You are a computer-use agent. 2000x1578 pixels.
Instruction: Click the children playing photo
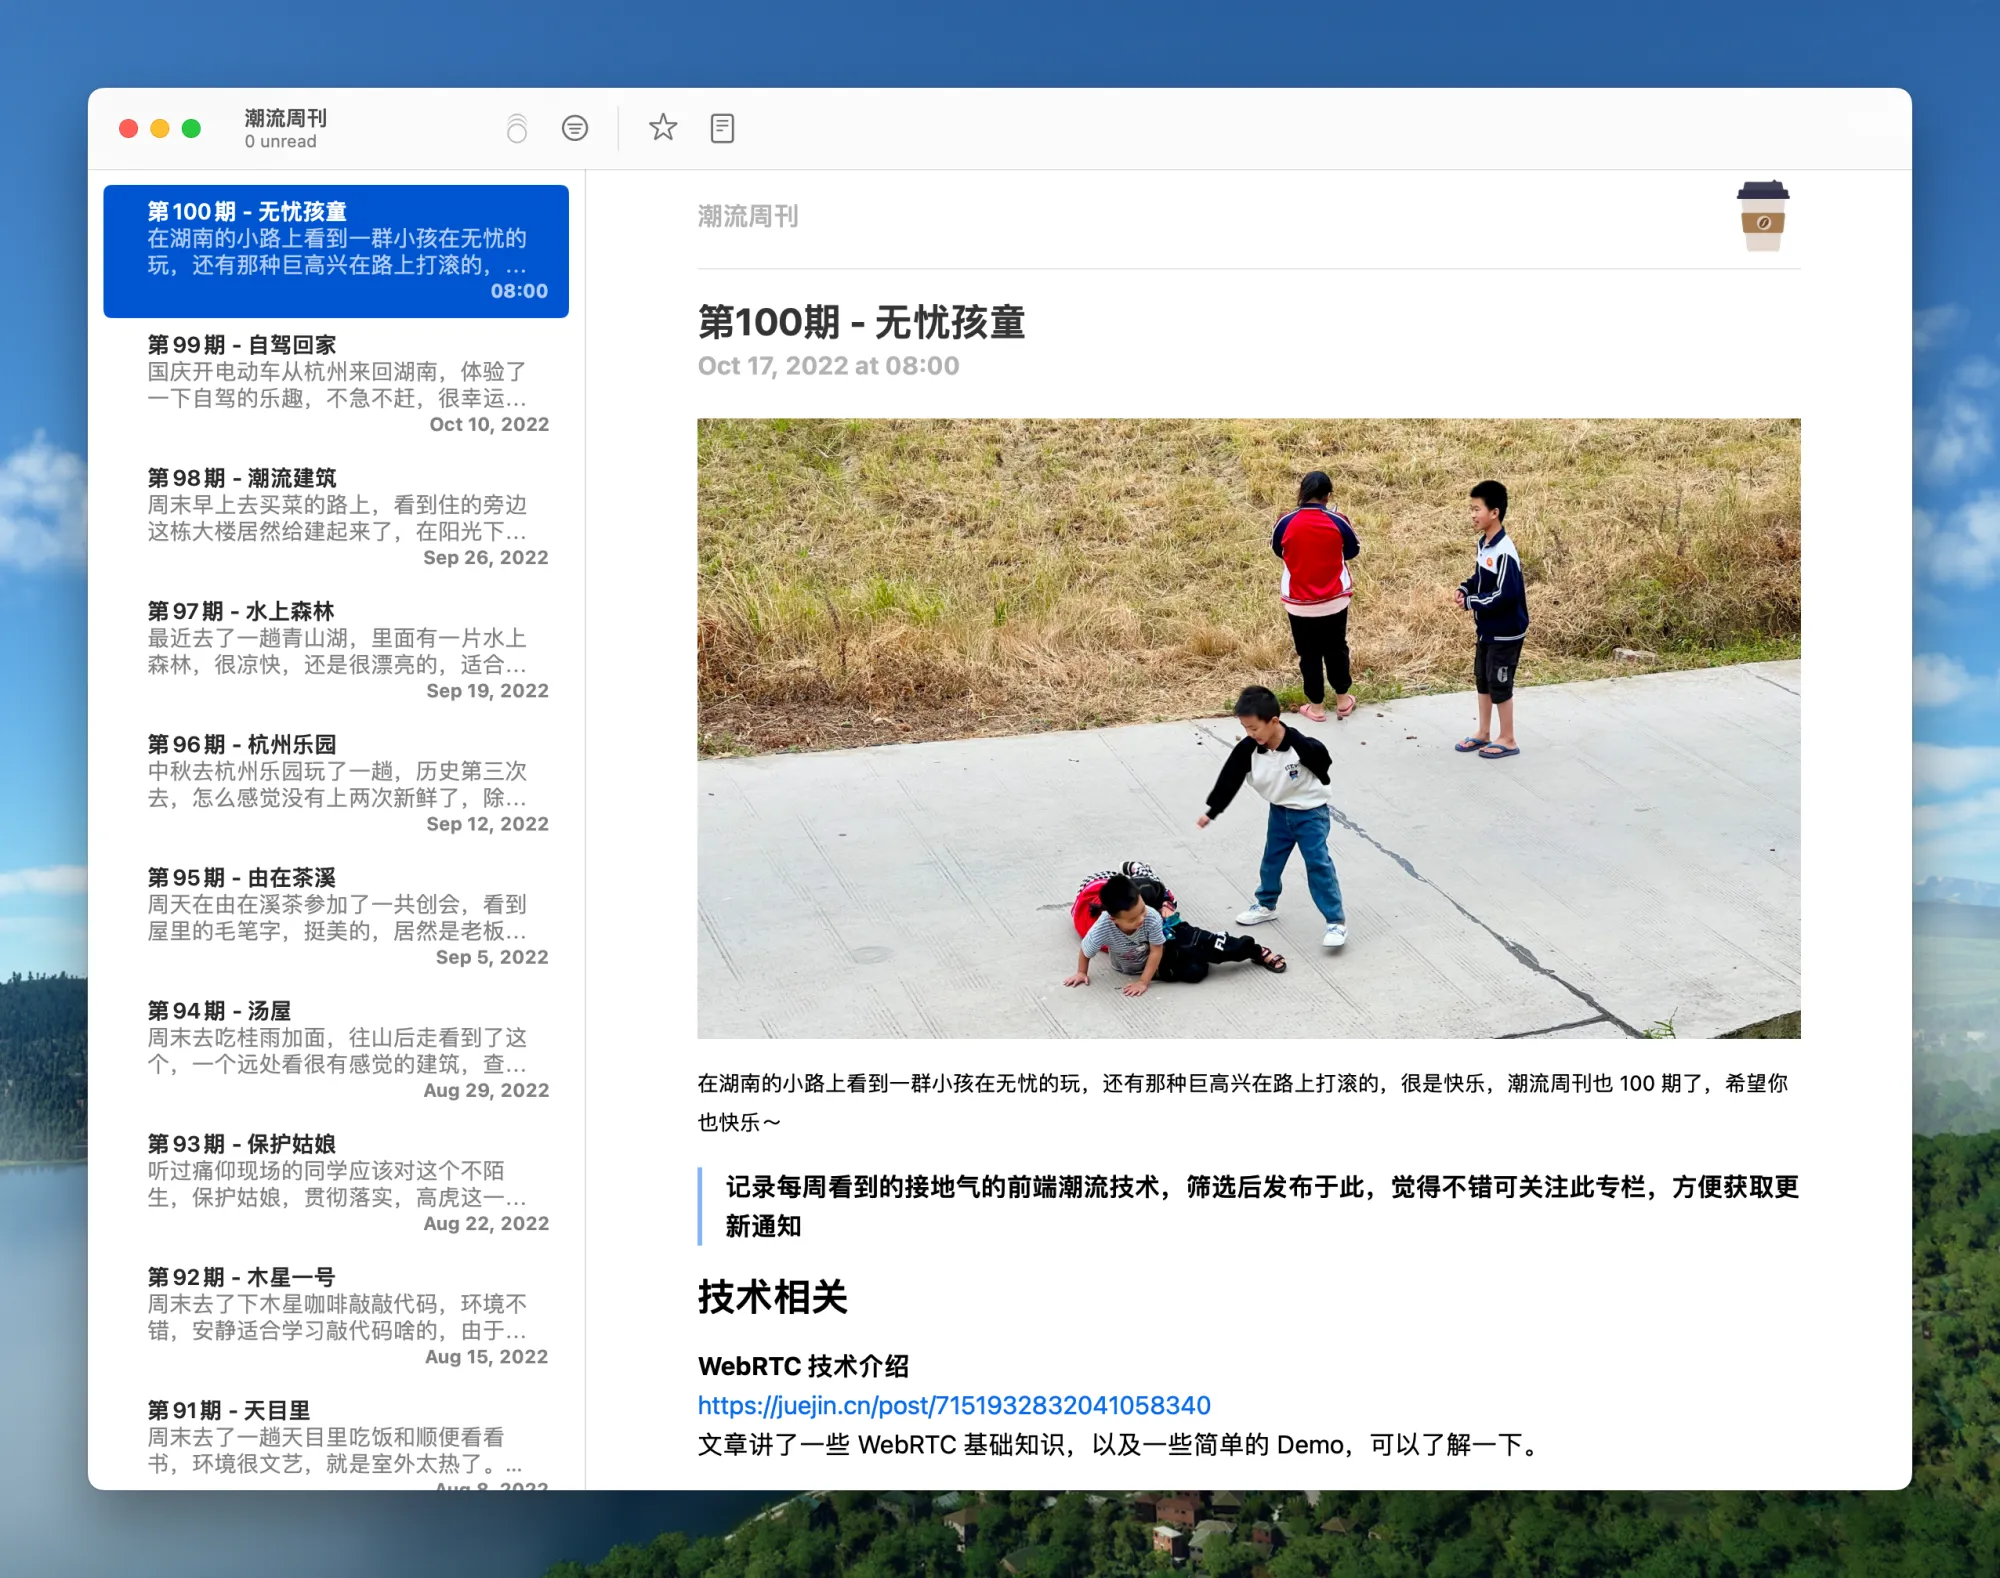point(1248,728)
